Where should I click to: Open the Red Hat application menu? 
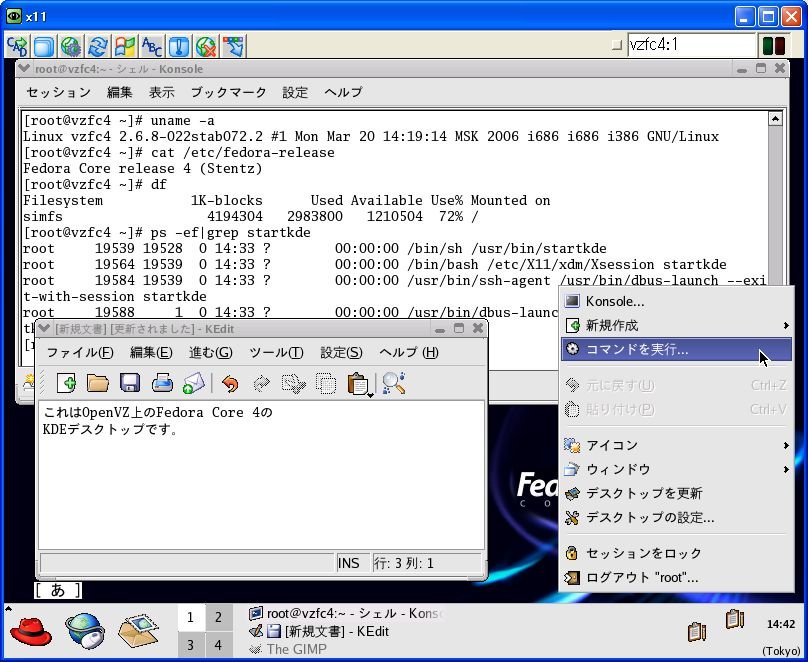[31, 630]
